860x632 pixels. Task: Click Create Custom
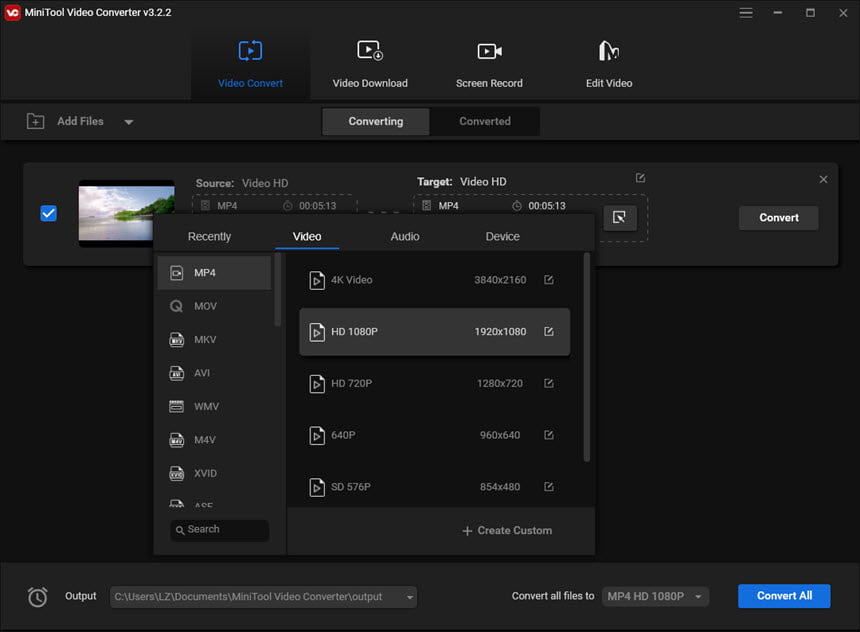tap(507, 531)
